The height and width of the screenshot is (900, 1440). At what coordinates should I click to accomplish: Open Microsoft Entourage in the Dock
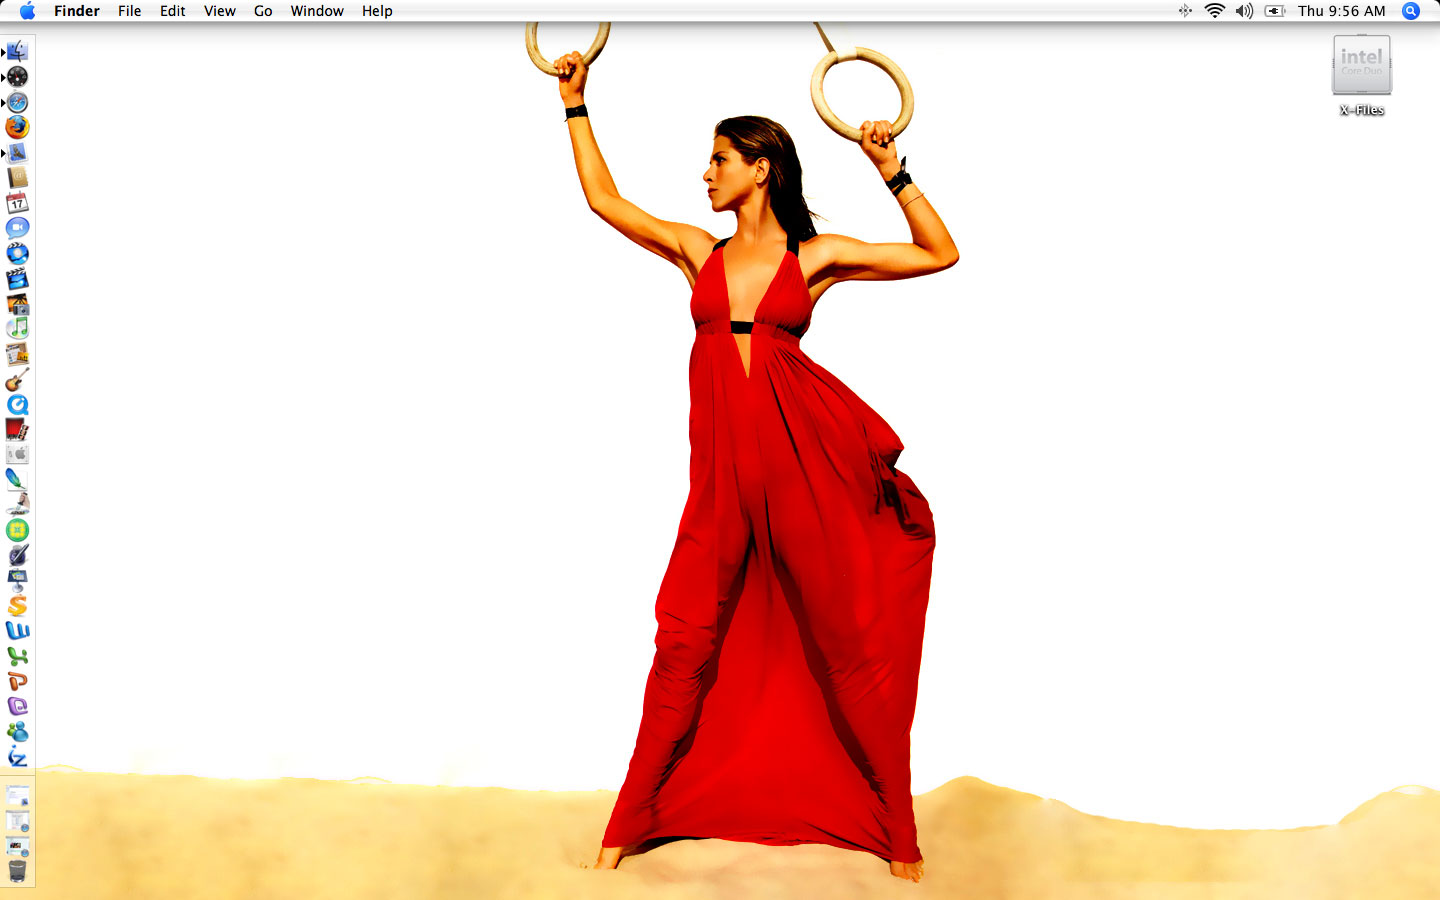point(17,706)
